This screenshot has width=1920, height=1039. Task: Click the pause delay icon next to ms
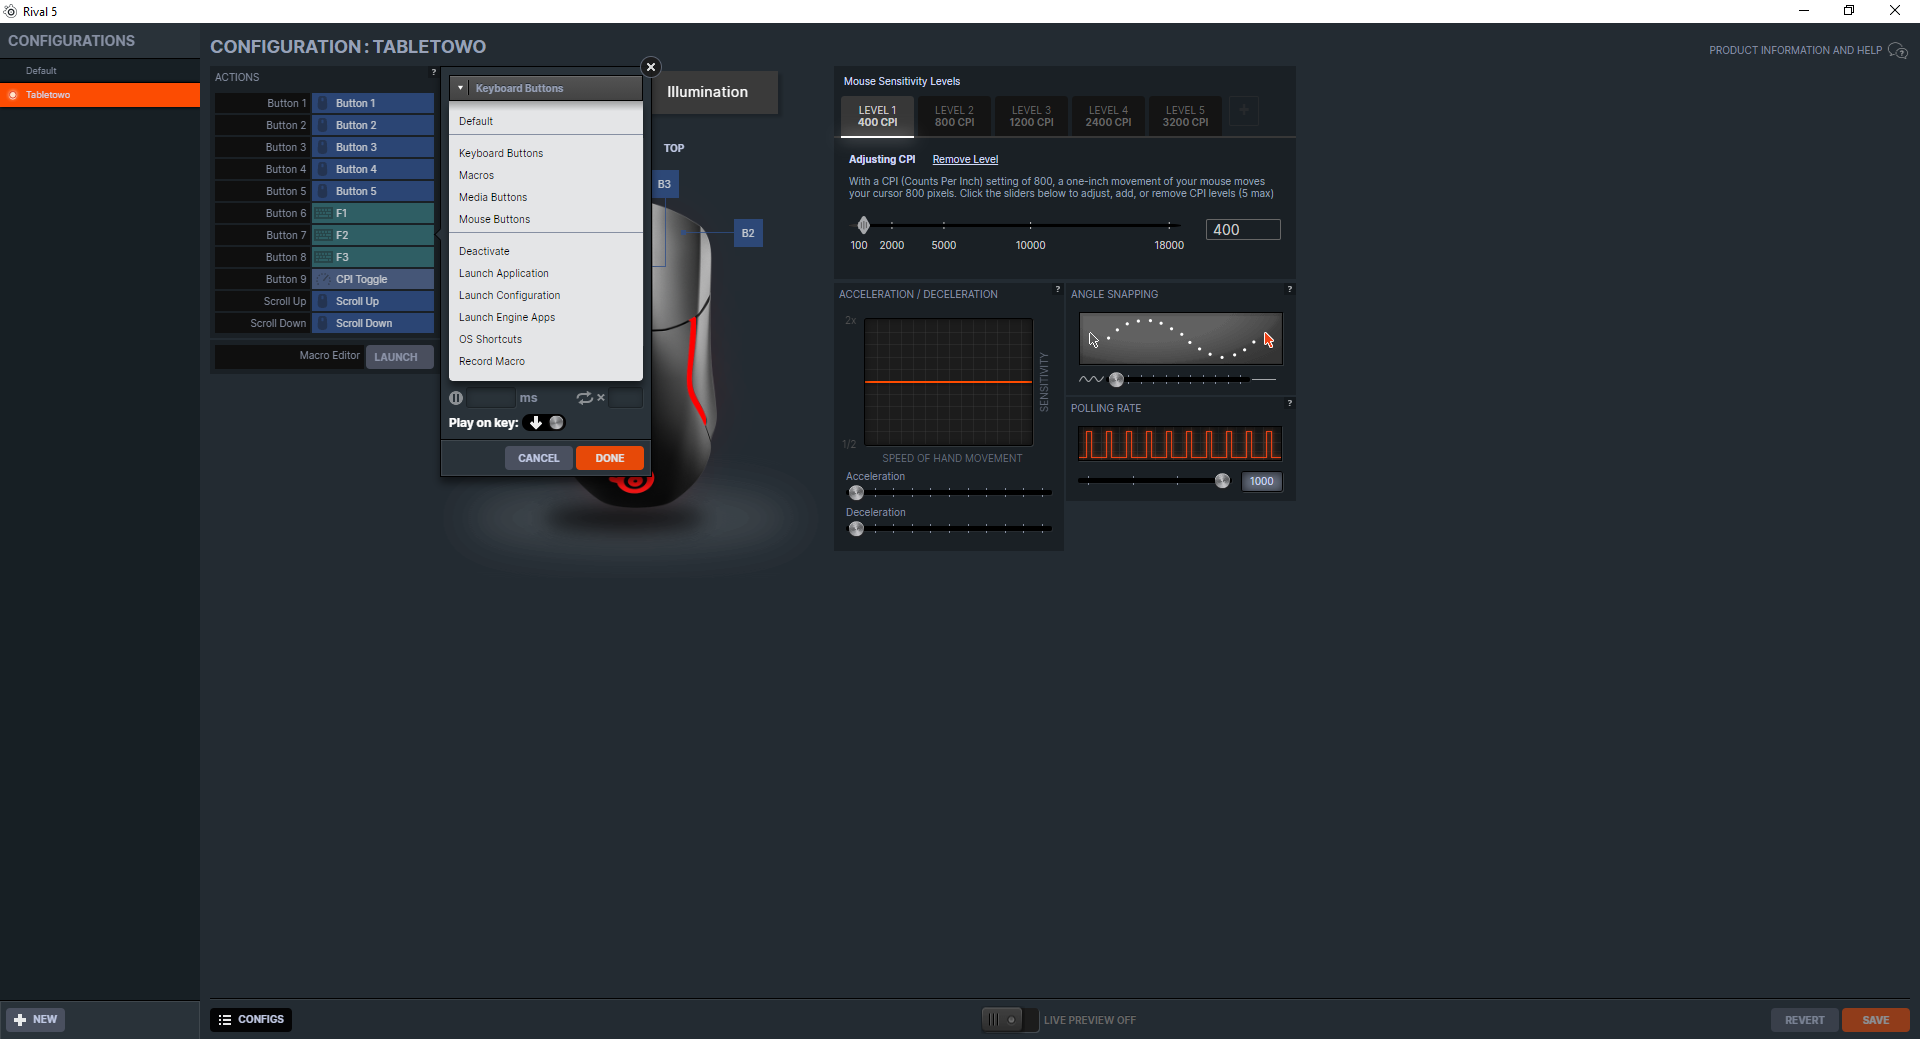[x=456, y=398]
